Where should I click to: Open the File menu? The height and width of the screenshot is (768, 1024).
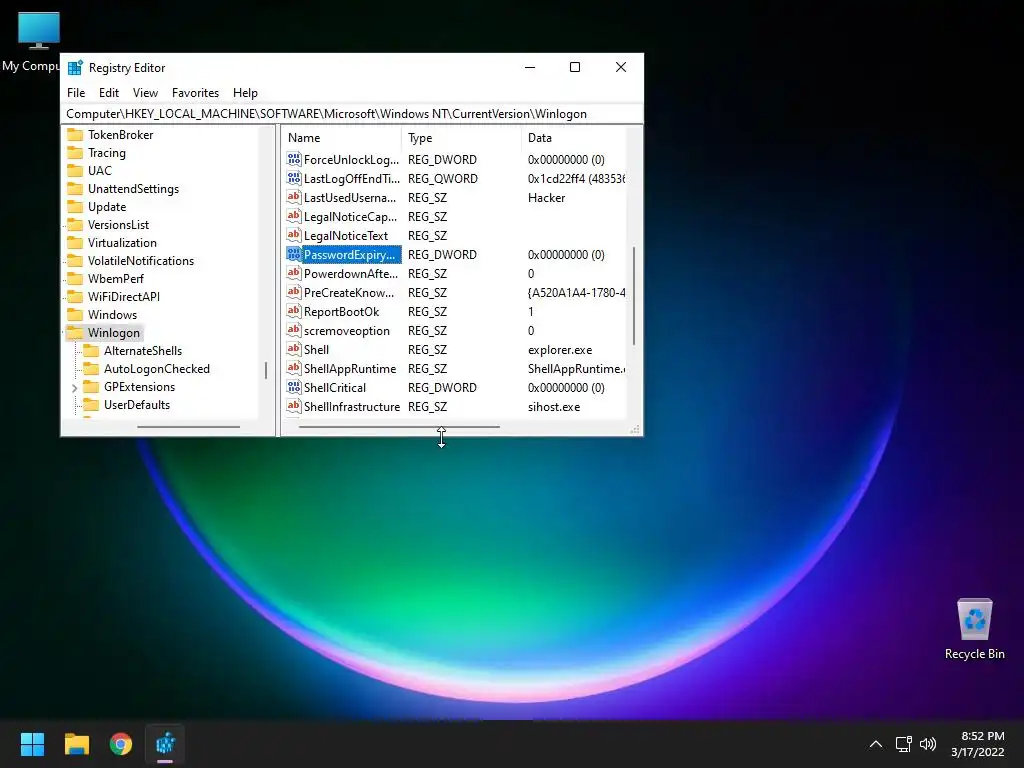coord(76,93)
